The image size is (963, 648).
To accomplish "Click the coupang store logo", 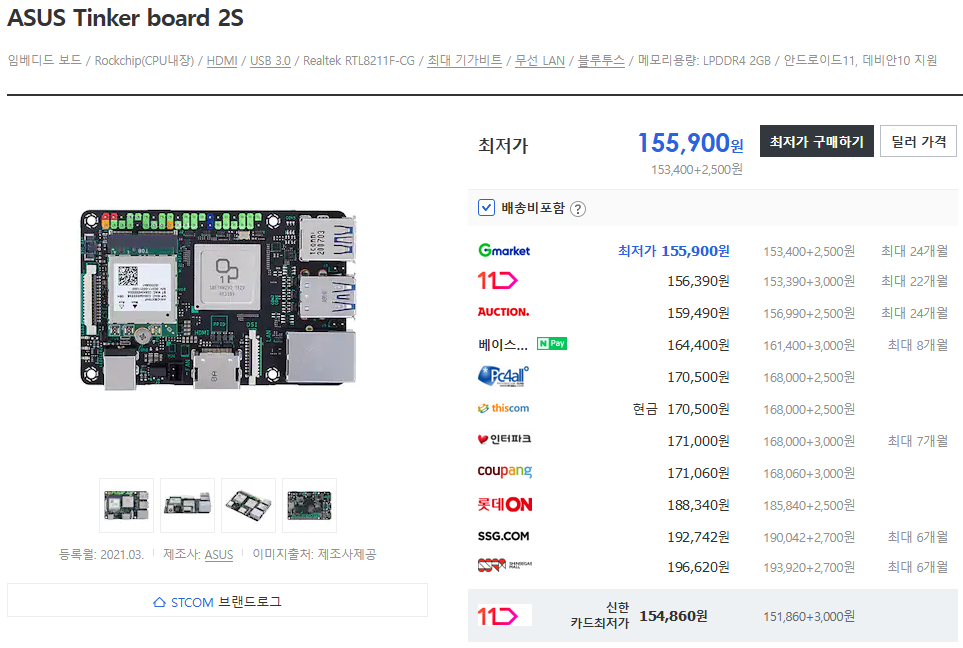I will (505, 471).
